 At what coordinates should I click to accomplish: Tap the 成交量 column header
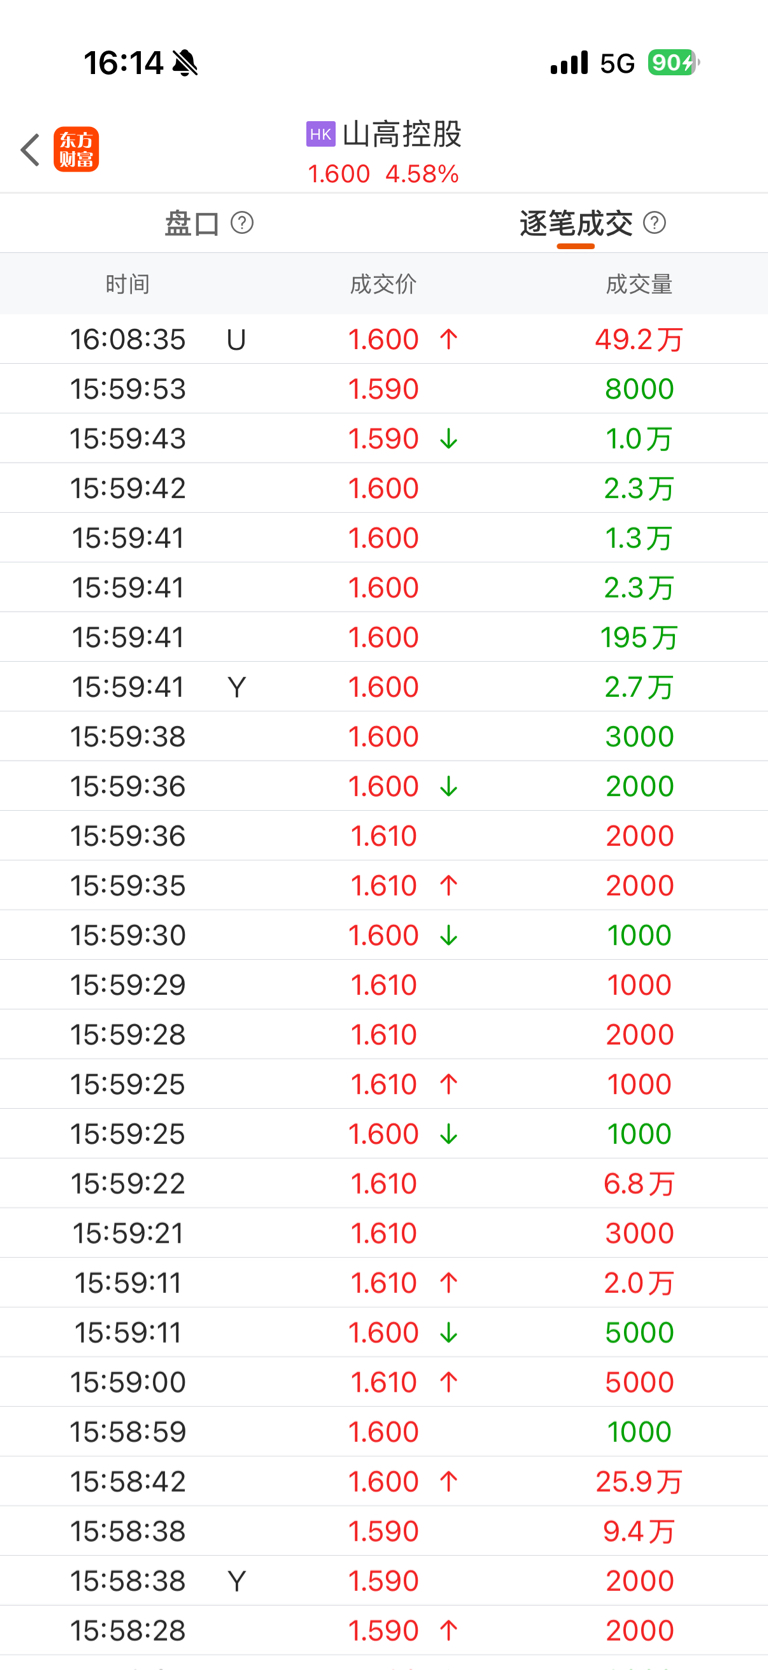click(x=639, y=284)
